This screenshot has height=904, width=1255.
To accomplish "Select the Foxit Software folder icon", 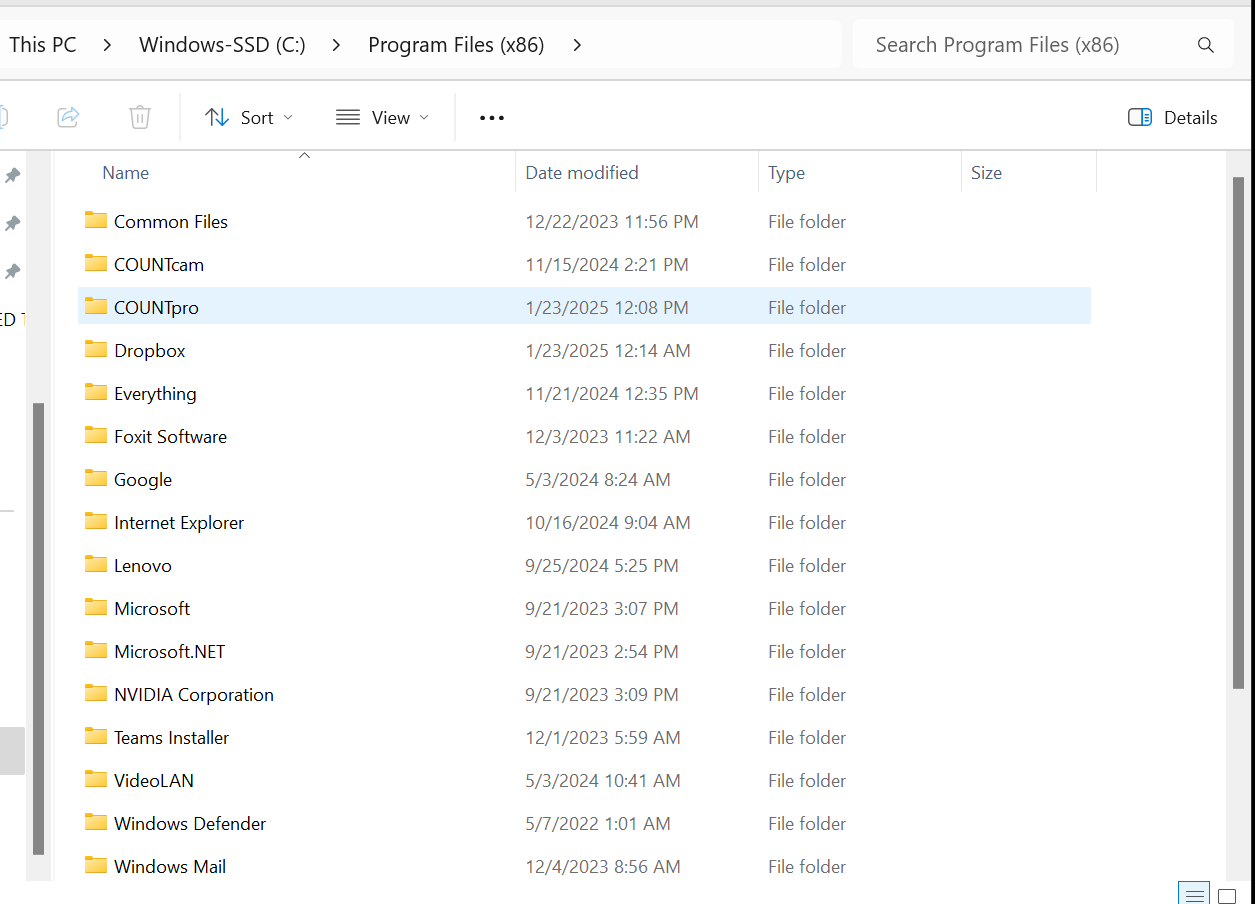I will 96,436.
